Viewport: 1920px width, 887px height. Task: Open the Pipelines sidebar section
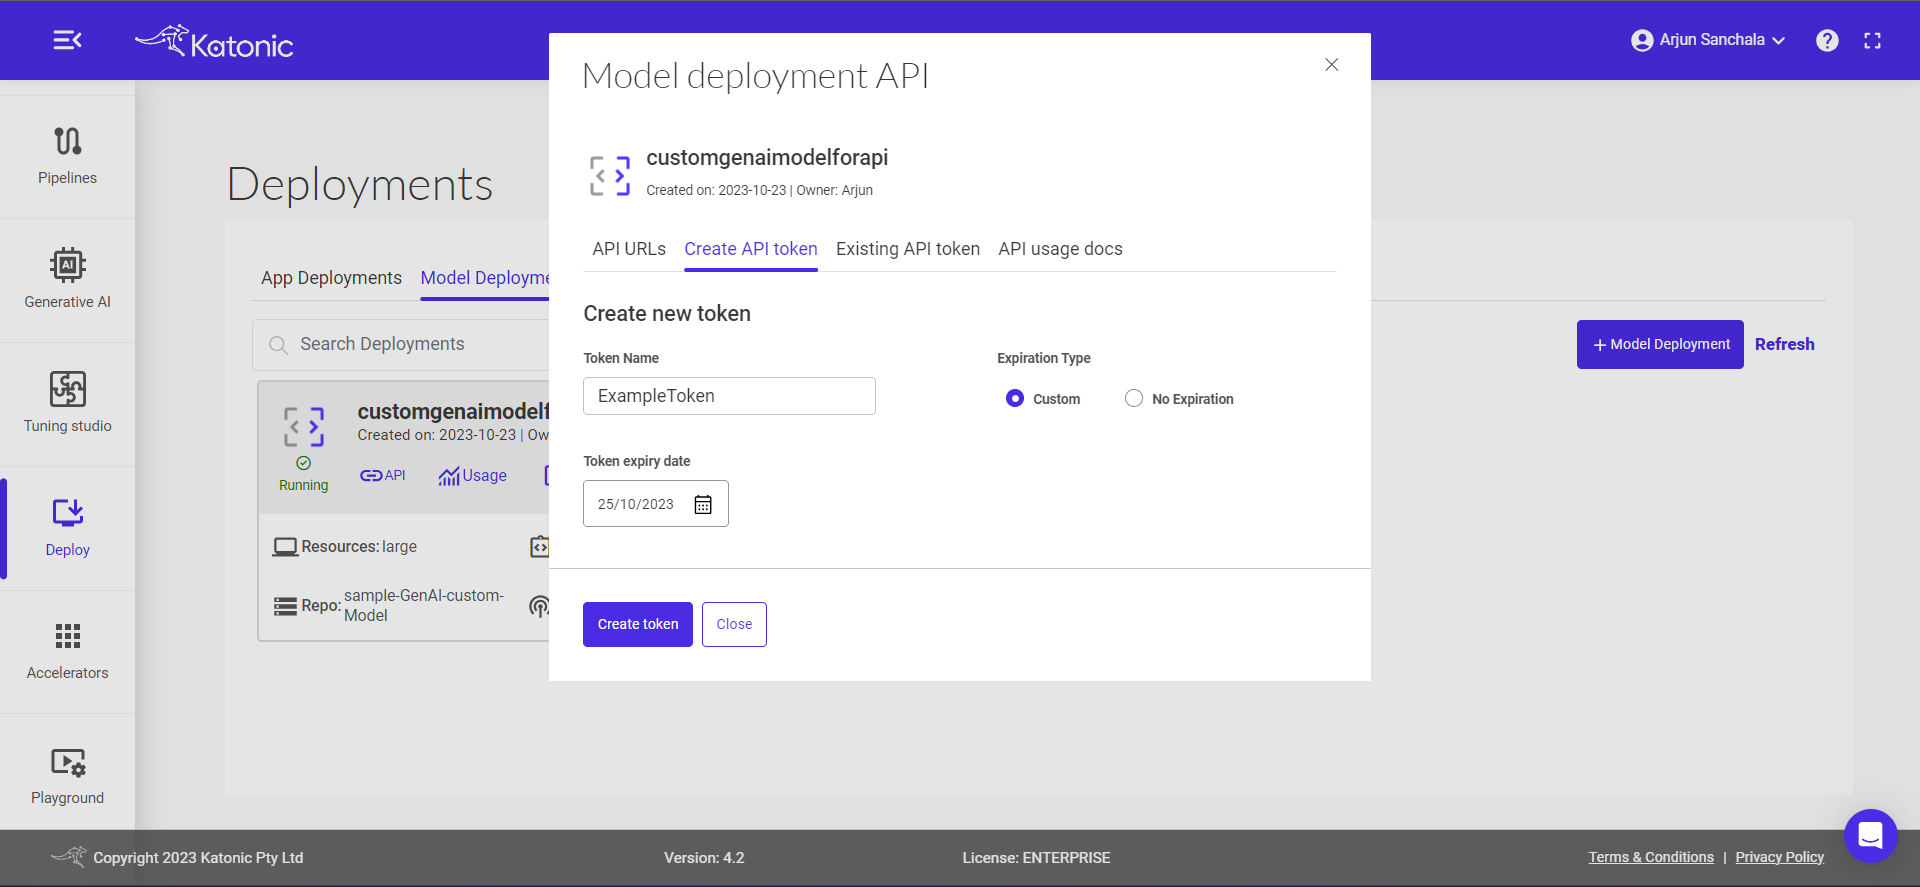click(x=67, y=156)
